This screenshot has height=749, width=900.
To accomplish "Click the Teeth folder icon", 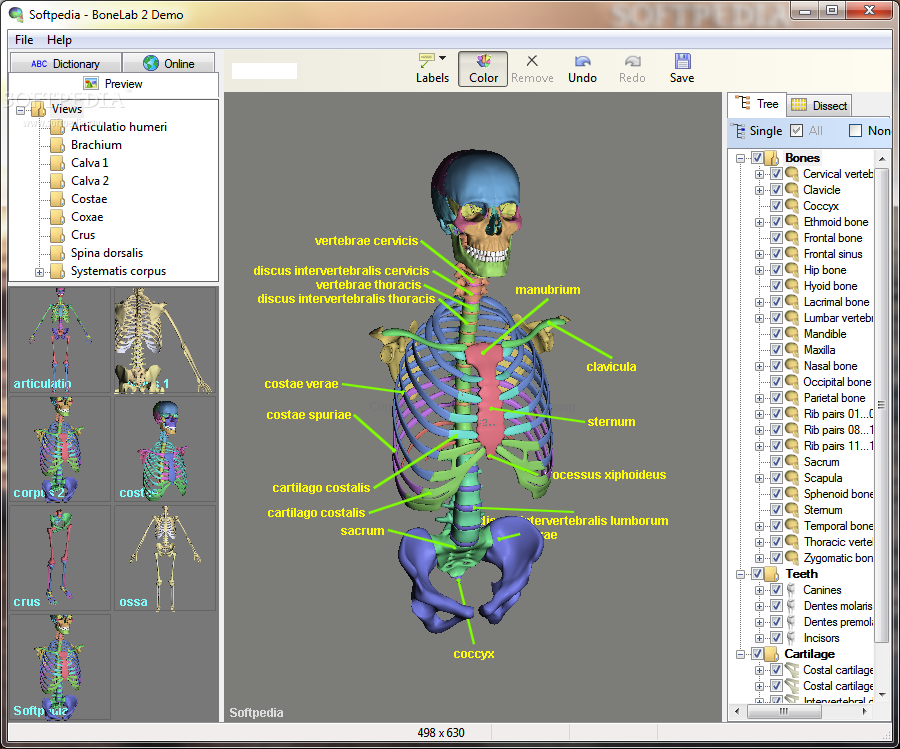I will [773, 573].
